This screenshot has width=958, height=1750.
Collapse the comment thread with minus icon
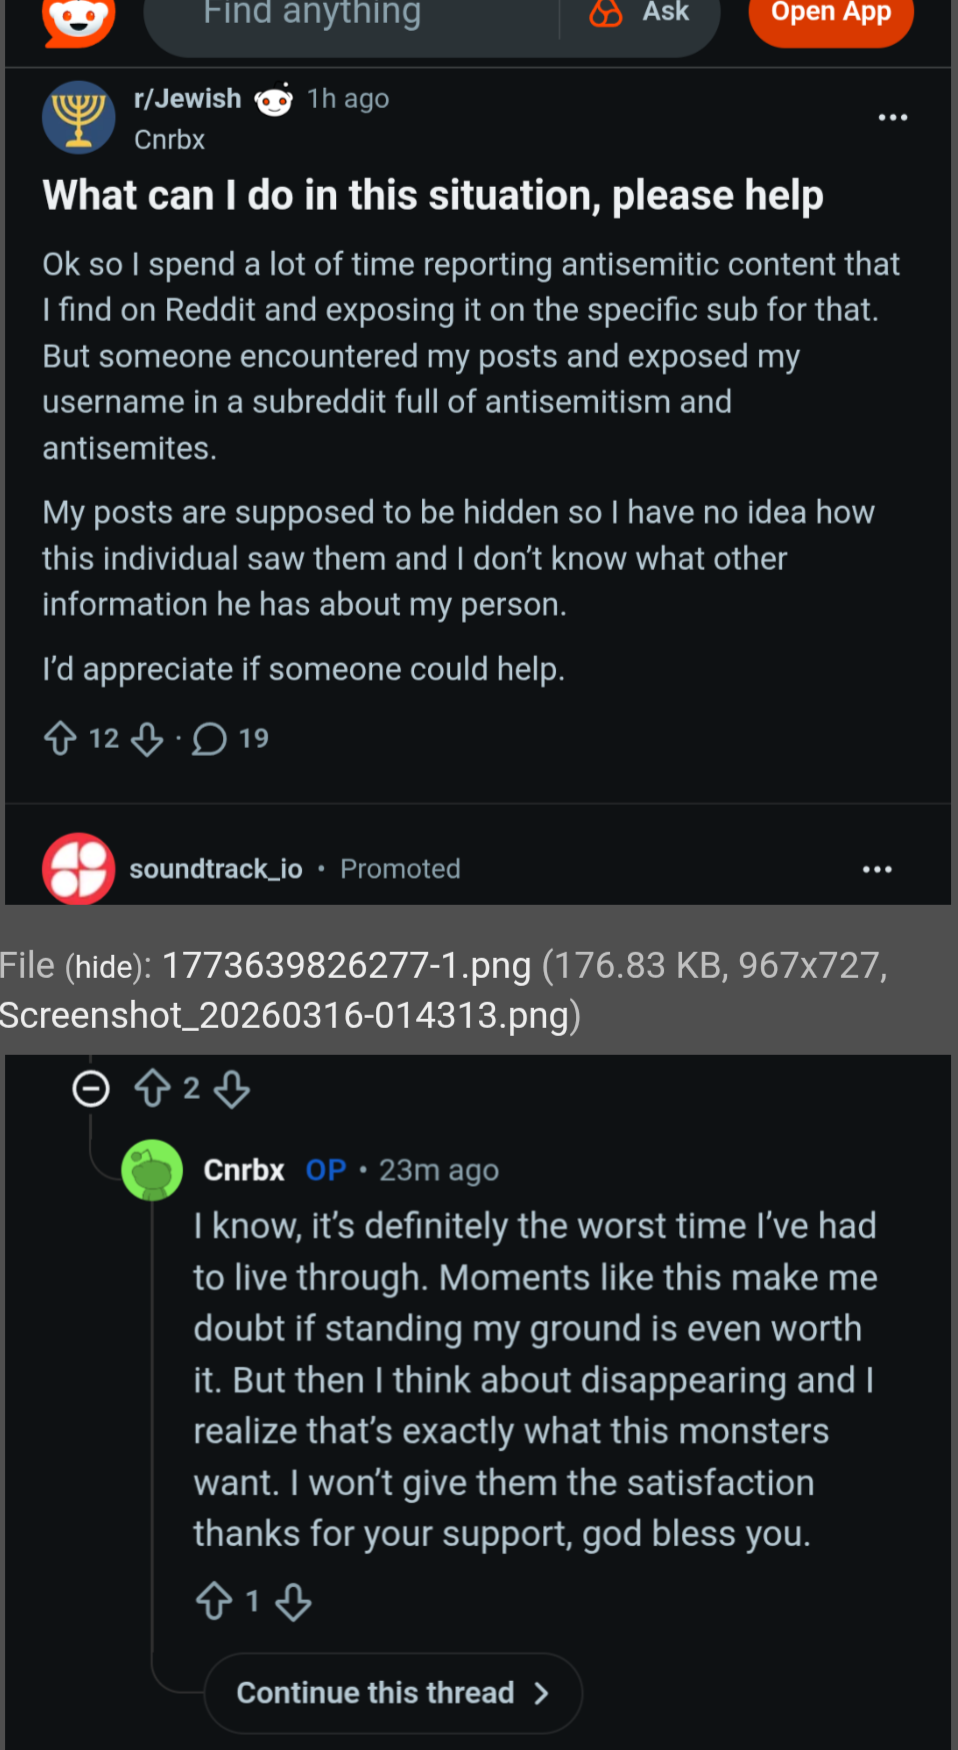point(91,1088)
